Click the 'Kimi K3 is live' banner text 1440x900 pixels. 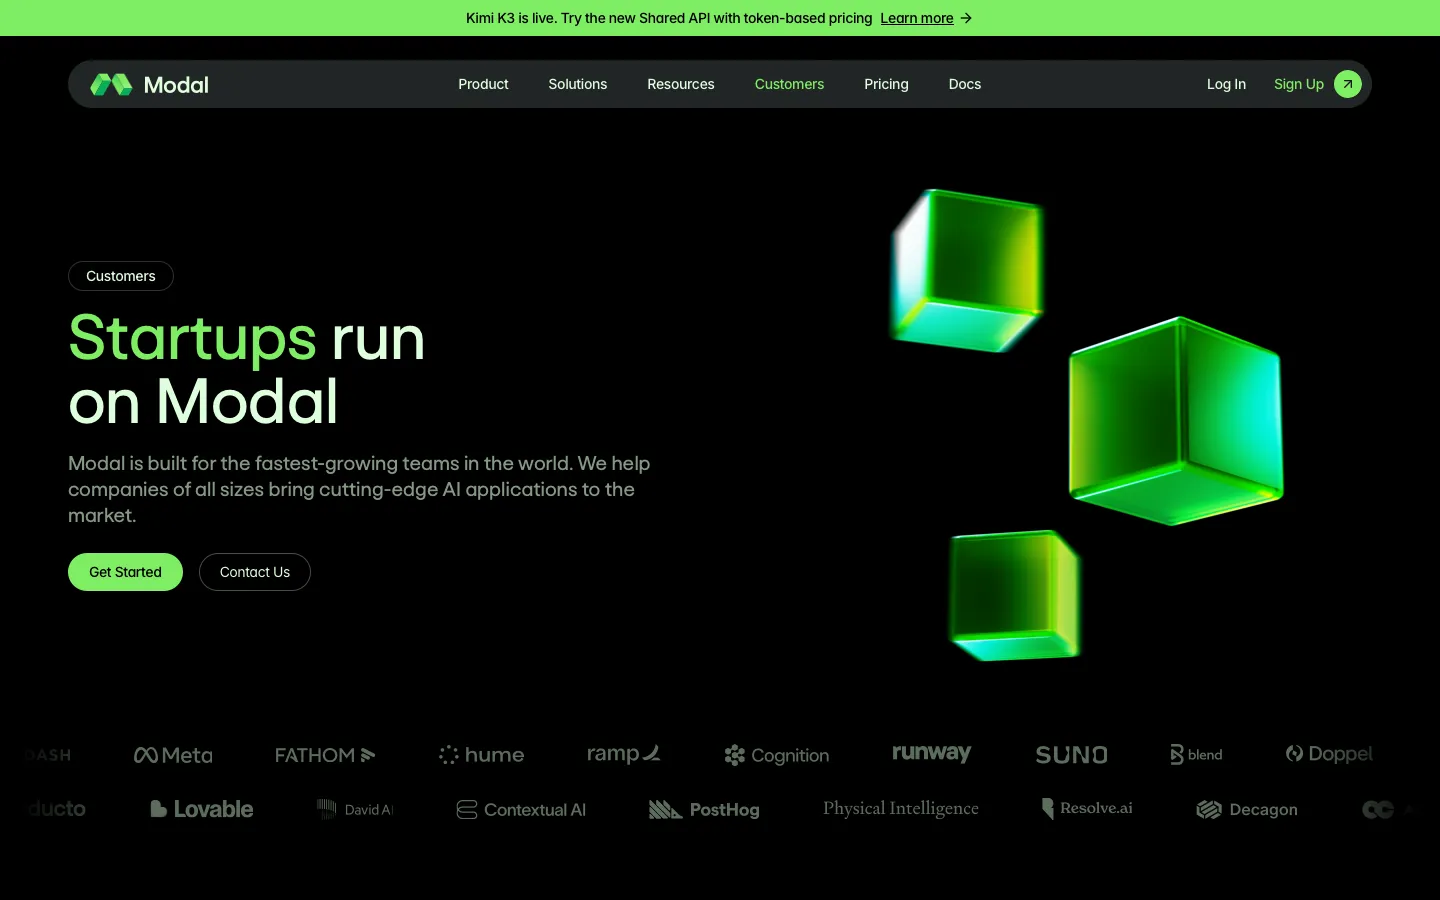[x=669, y=18]
